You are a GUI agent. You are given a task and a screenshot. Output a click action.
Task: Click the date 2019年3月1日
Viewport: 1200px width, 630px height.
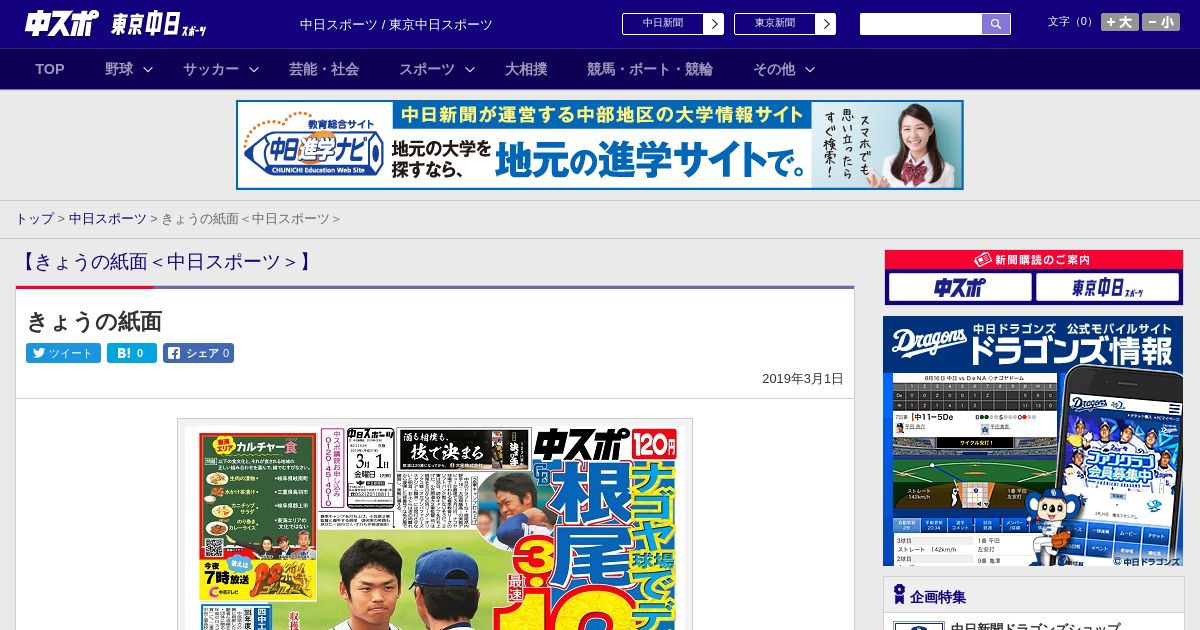[802, 379]
